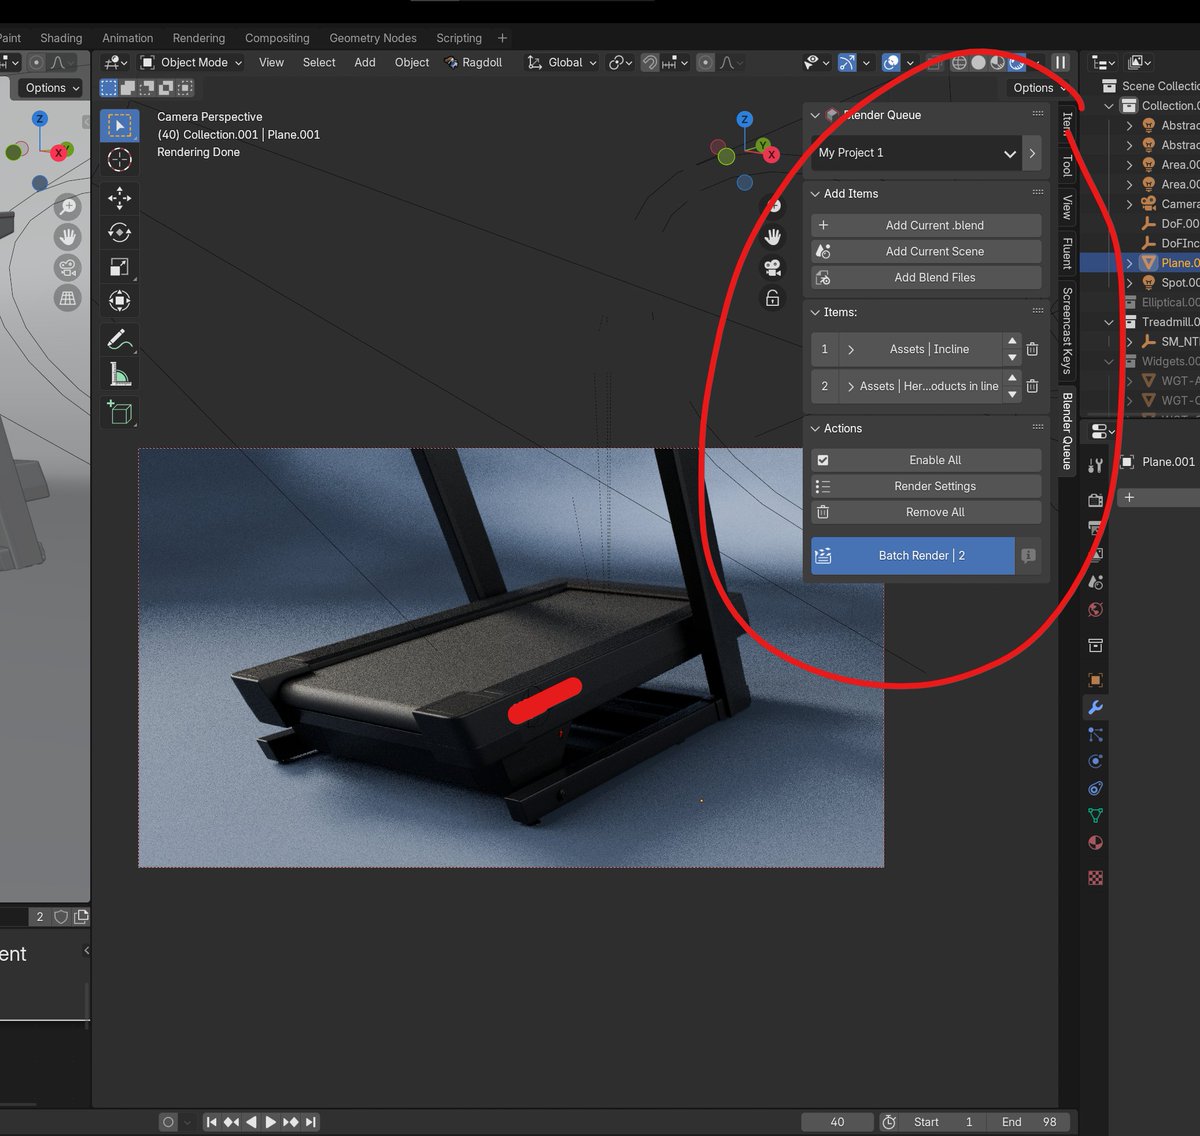
Task: Activate the 3D Cursor tool
Action: pos(119,160)
